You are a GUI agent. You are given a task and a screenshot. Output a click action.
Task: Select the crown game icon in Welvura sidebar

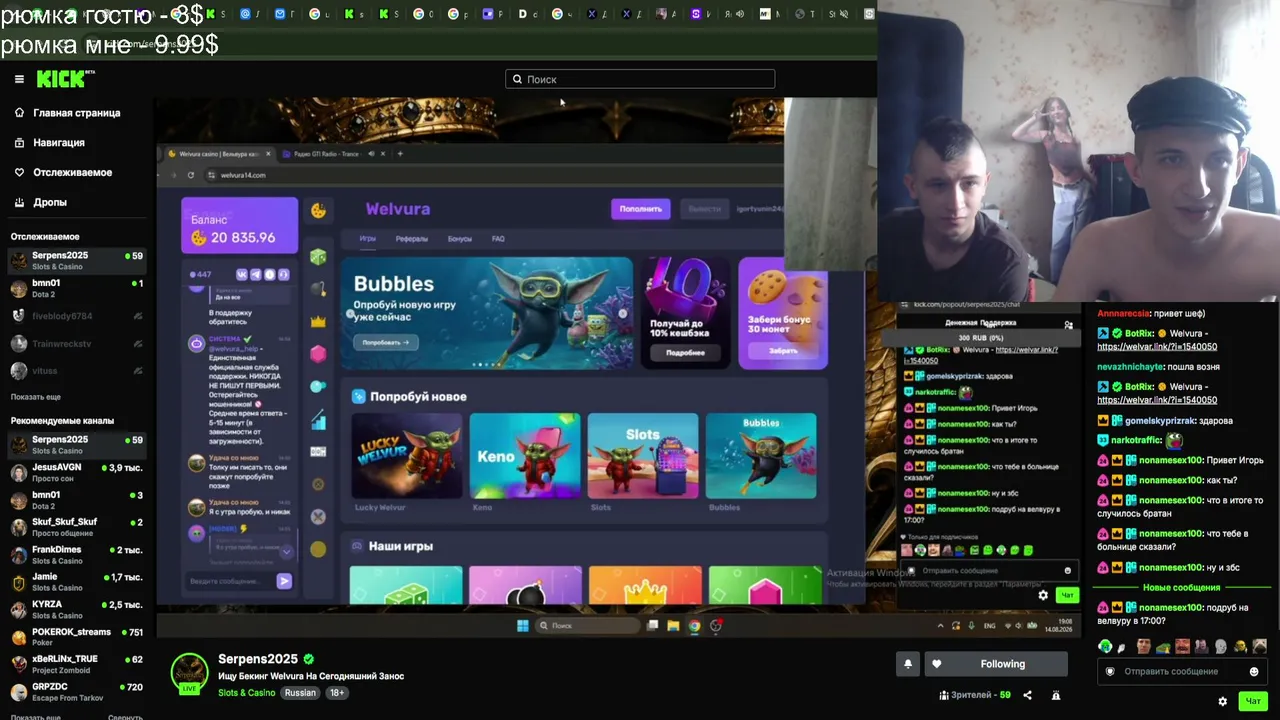(x=318, y=321)
